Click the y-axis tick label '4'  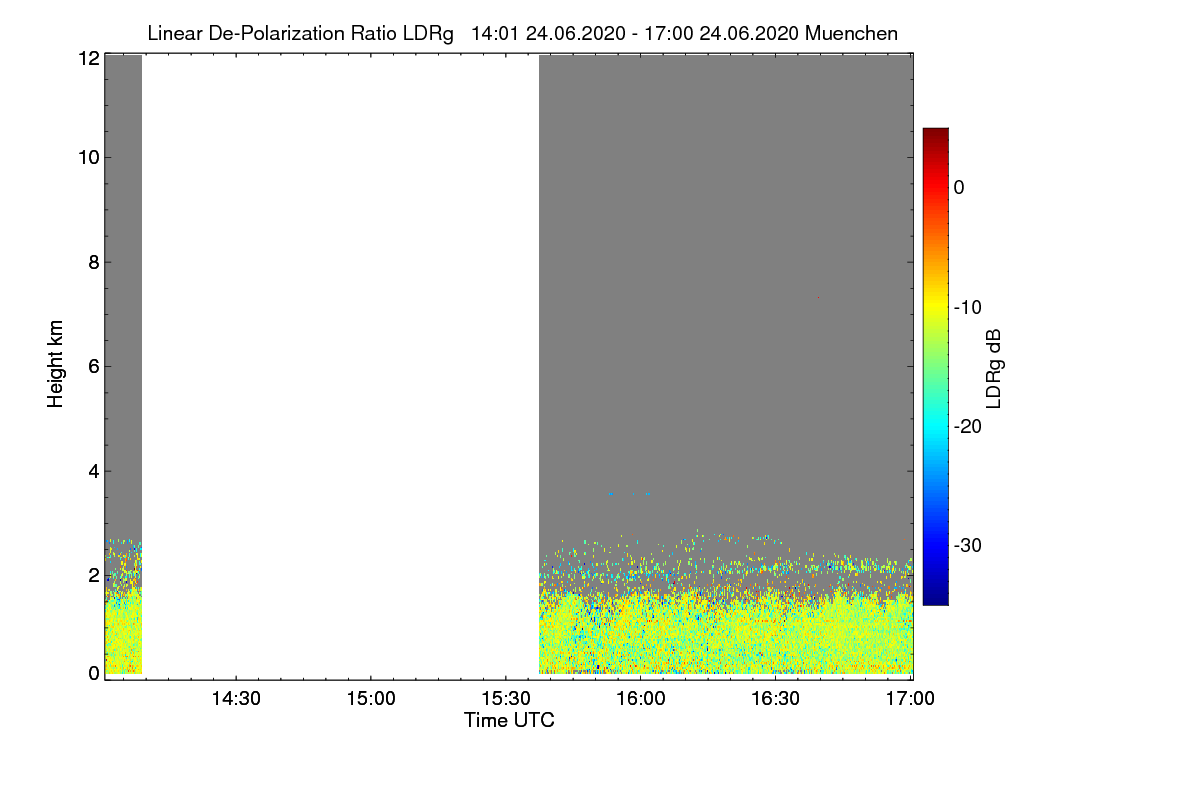93,471
